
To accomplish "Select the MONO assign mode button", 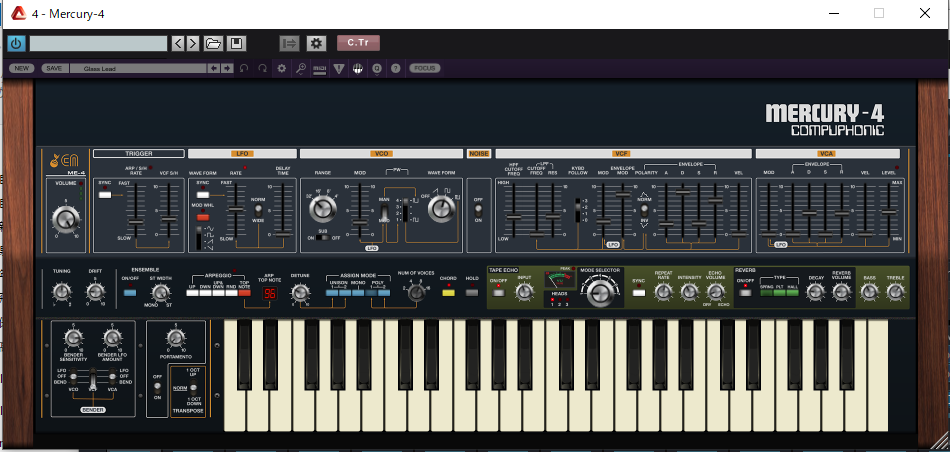I will tap(358, 293).
